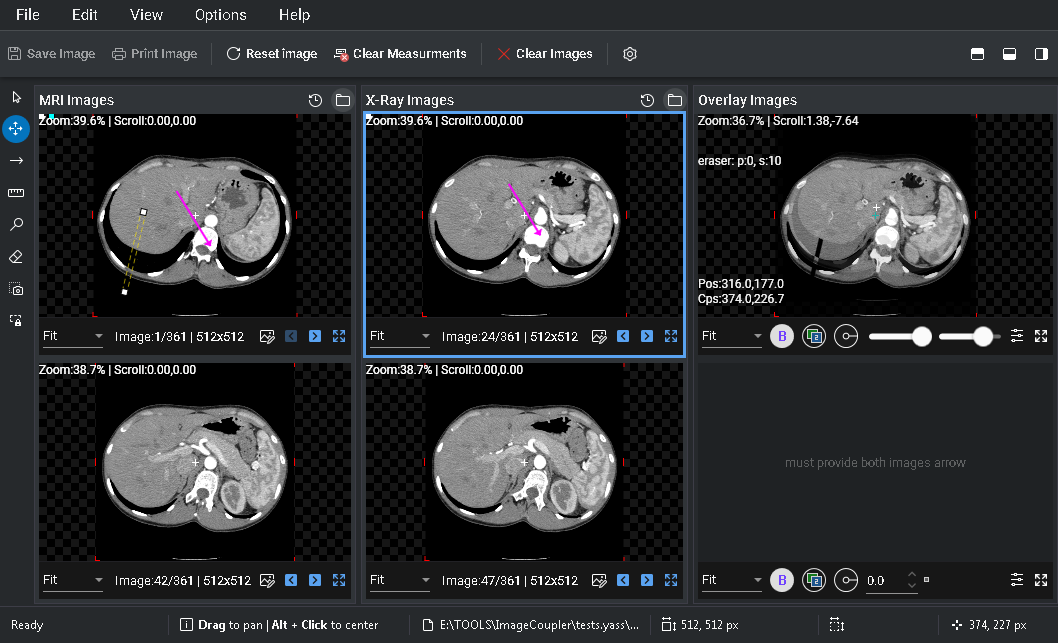Open Fit dropdown in lower overlay viewer

[x=731, y=580]
